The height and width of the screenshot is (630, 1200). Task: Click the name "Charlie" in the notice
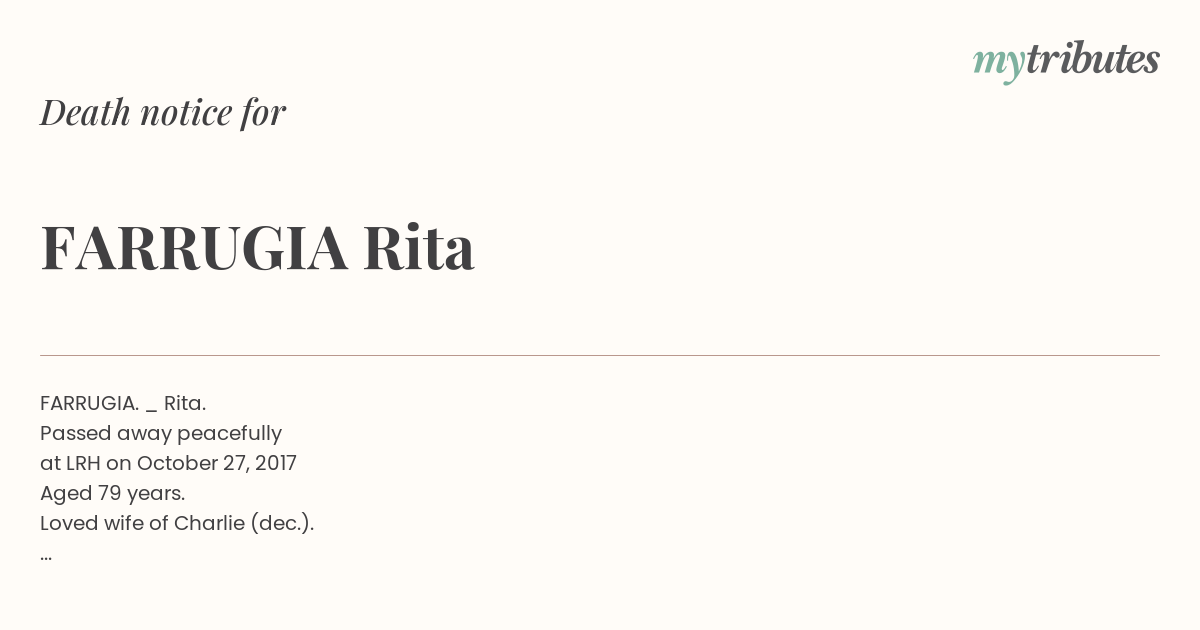click(x=209, y=523)
